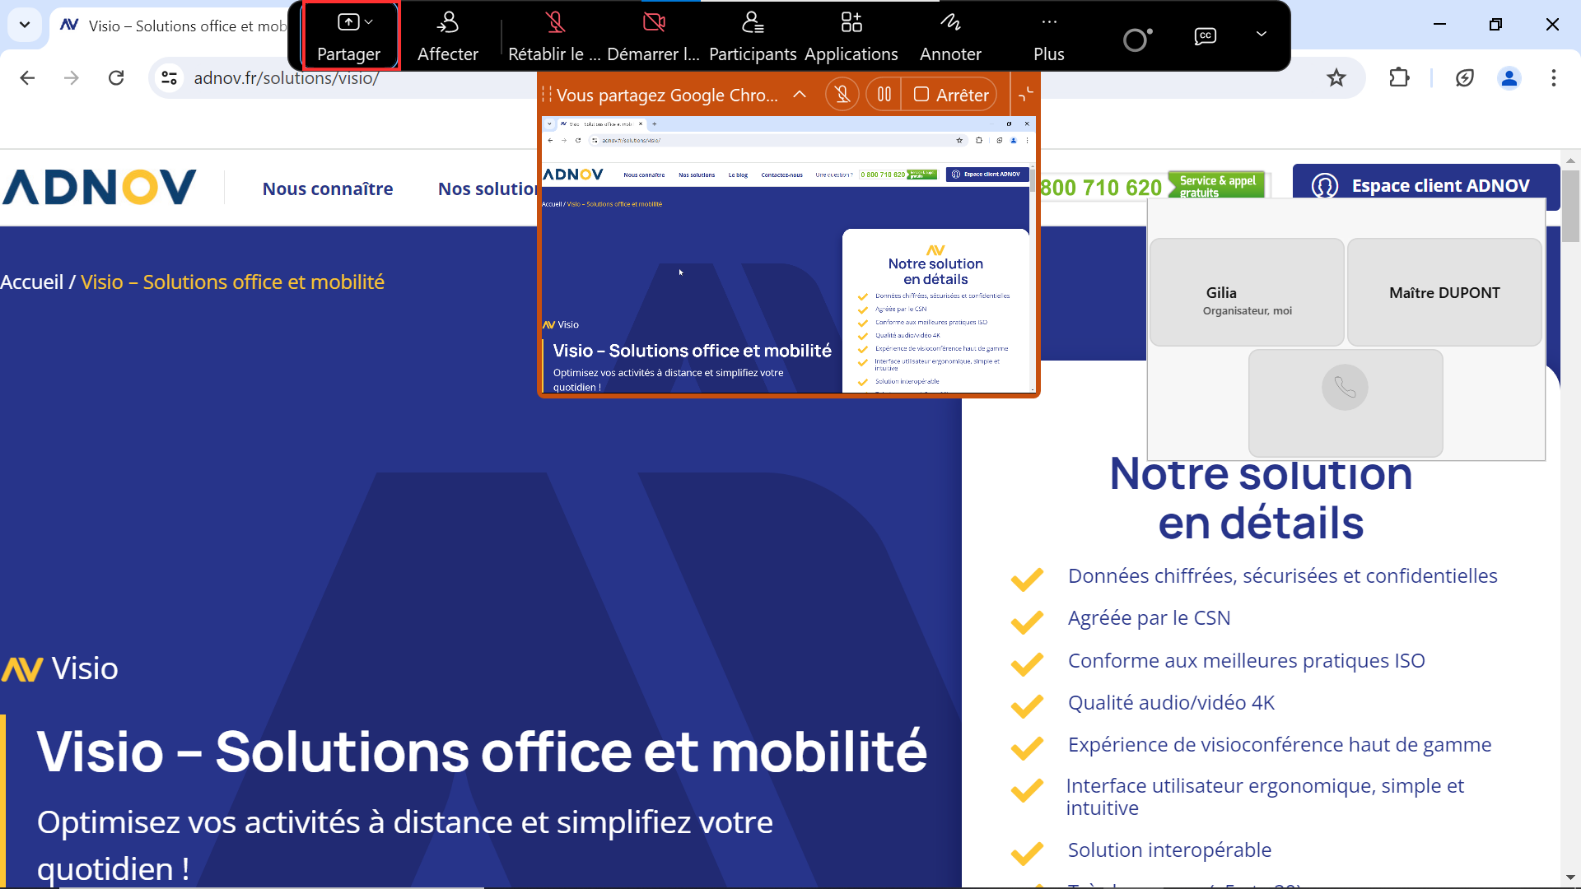The image size is (1581, 890).
Task: Click the ADNOV logo
Action: (99, 187)
